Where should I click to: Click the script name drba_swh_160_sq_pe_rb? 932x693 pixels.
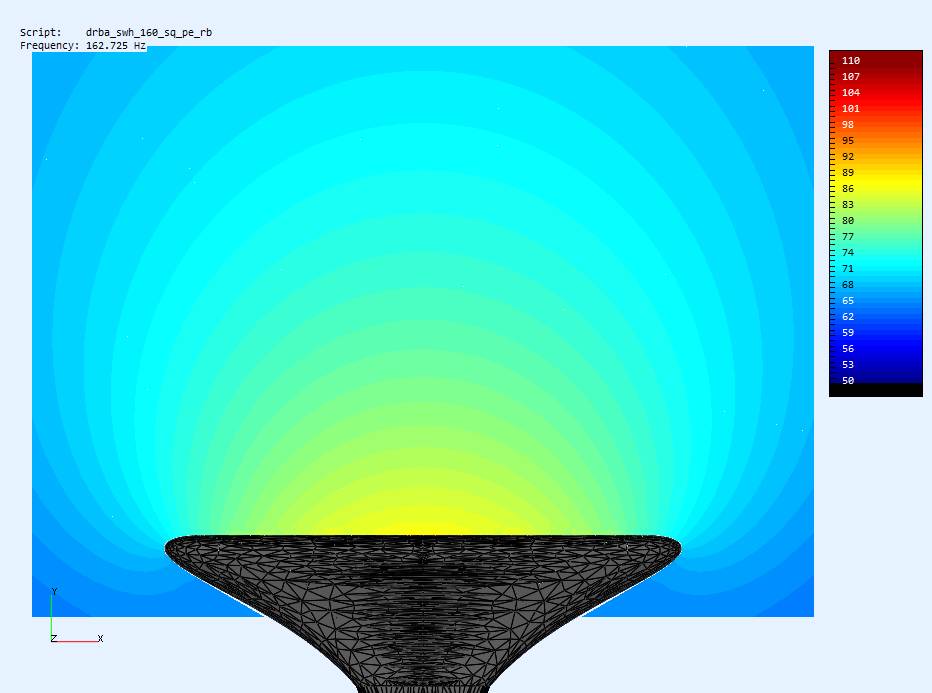149,33
